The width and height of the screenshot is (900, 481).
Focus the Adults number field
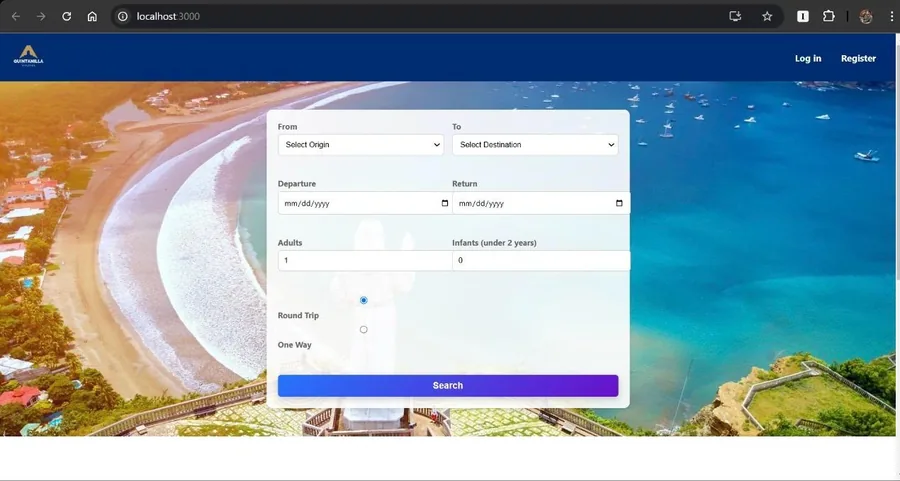click(365, 260)
